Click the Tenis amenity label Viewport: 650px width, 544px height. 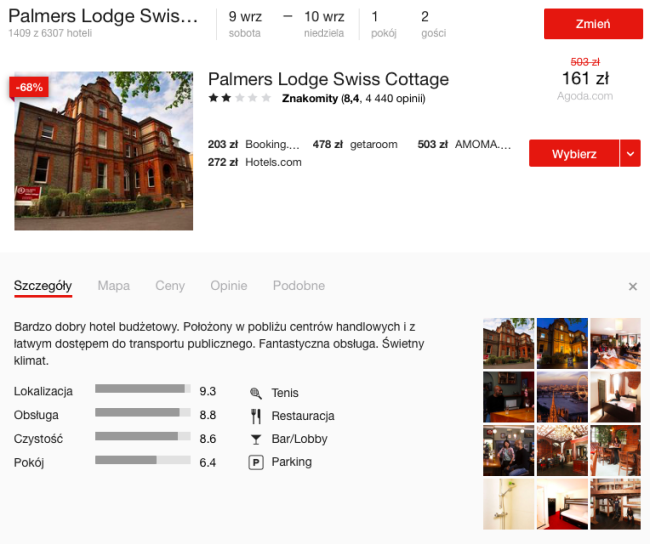[x=285, y=393]
